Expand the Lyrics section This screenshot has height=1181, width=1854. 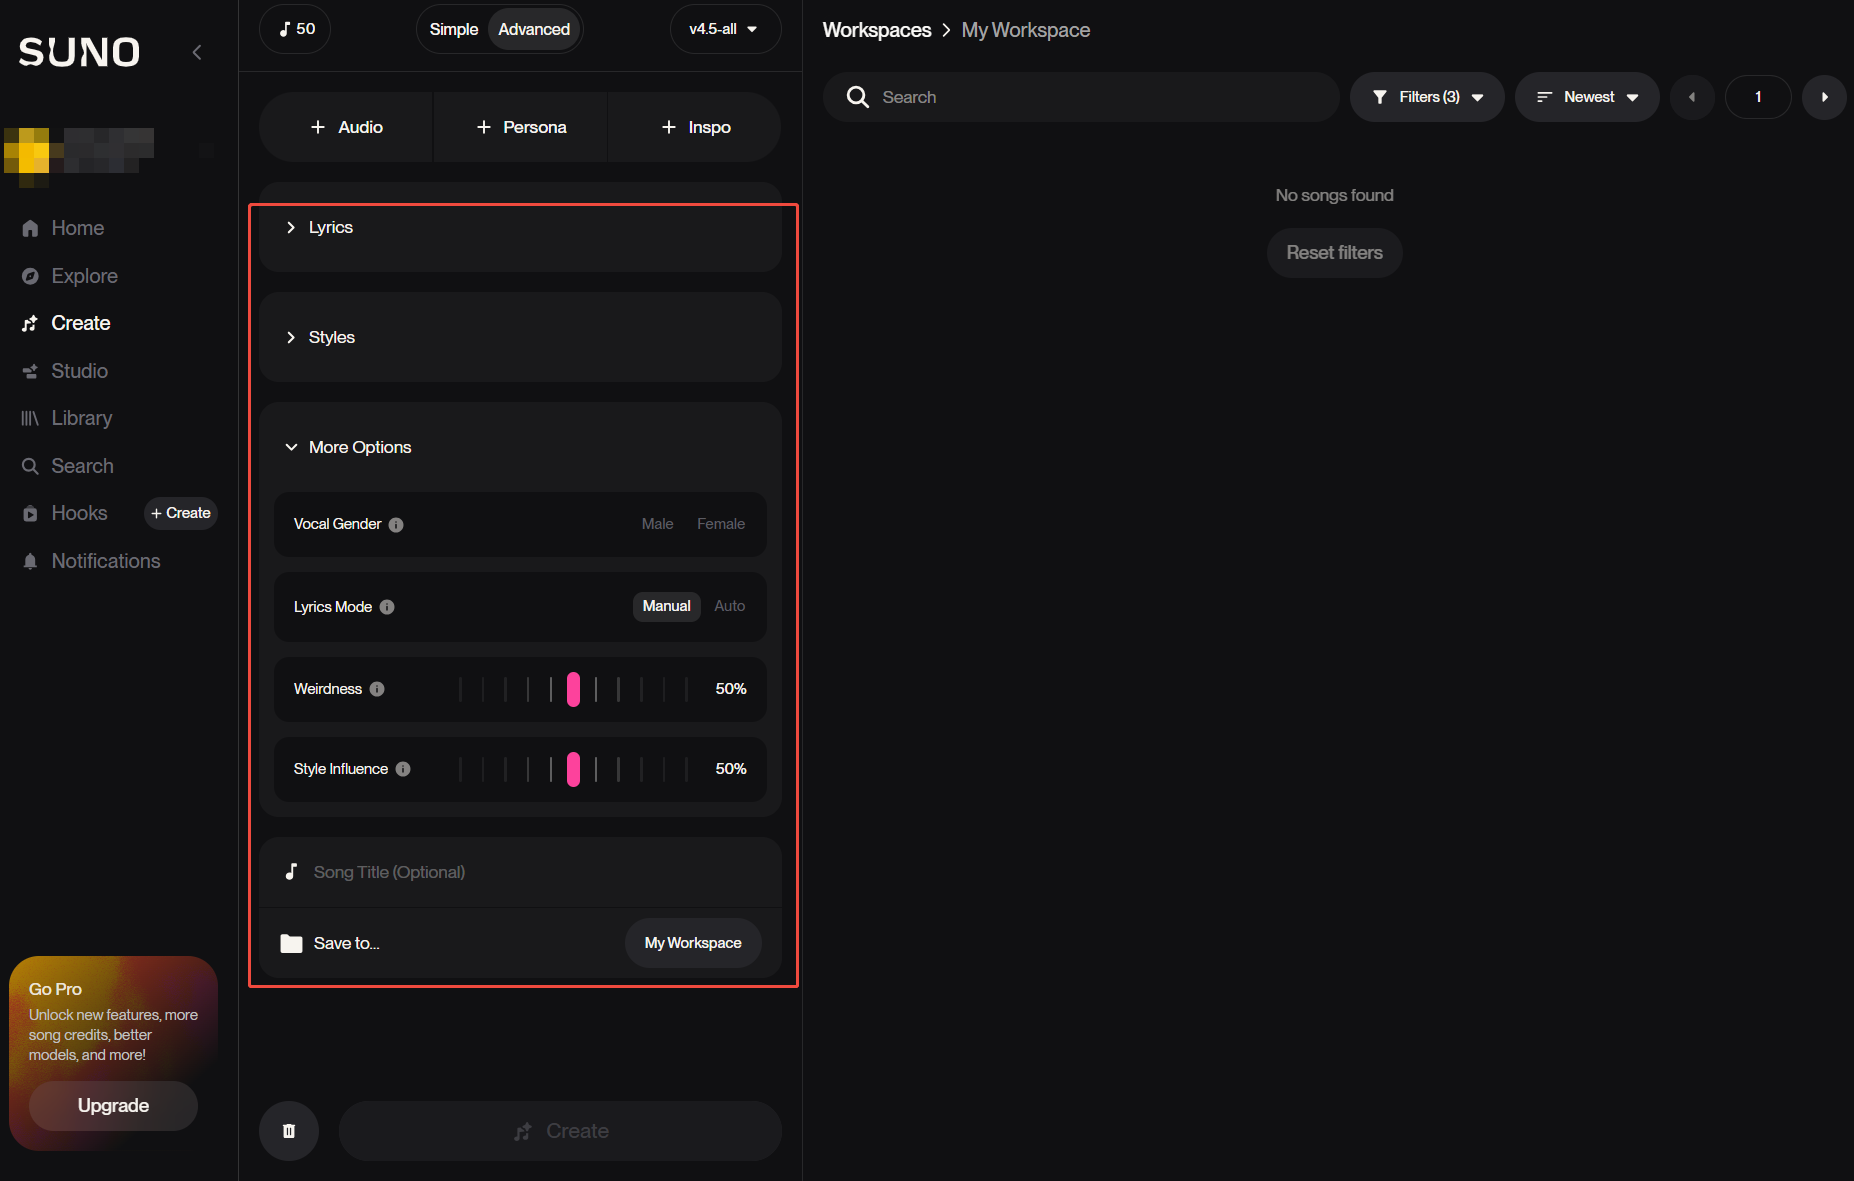coord(330,228)
